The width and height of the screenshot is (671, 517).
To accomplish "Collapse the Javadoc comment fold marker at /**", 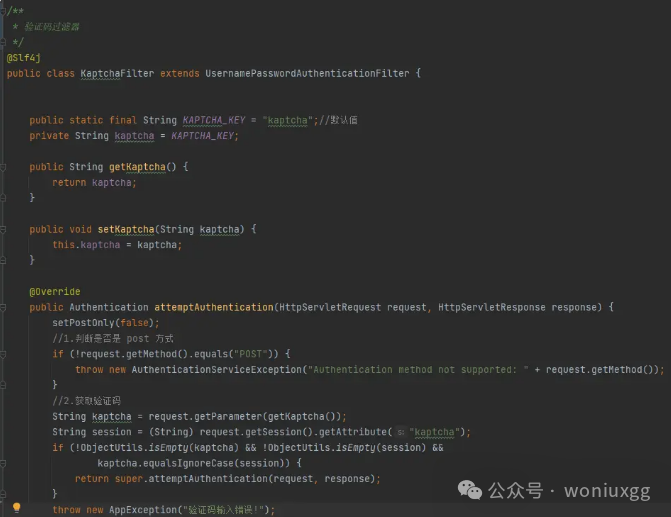I will pyautogui.click(x=3, y=11).
